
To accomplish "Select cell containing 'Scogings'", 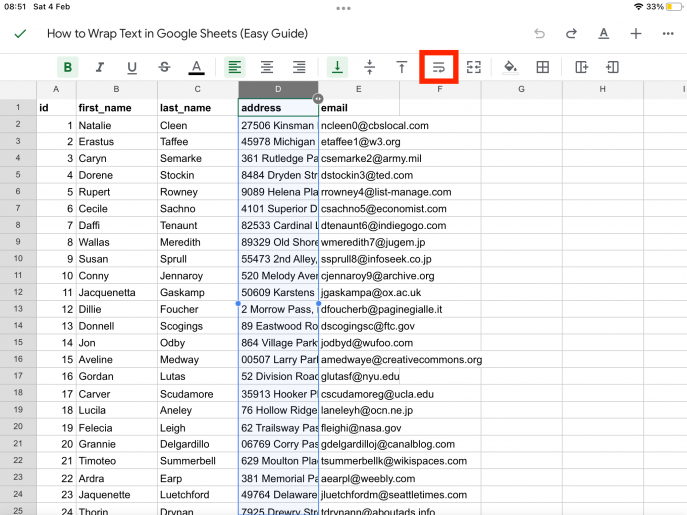I will pos(198,326).
